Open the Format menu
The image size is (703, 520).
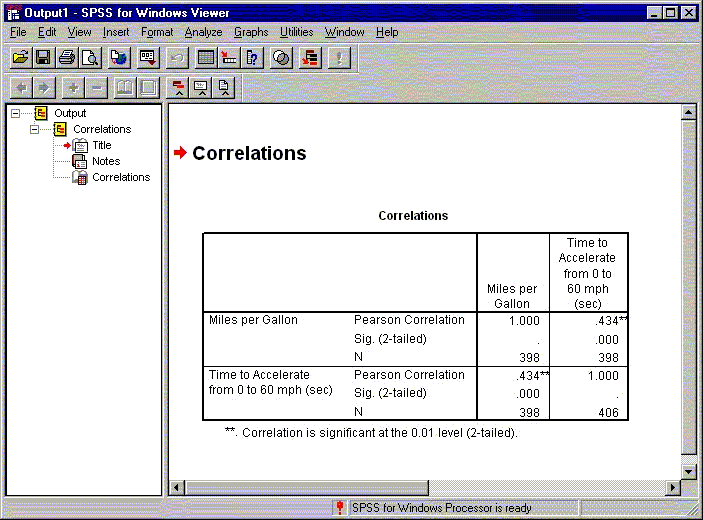(x=157, y=32)
